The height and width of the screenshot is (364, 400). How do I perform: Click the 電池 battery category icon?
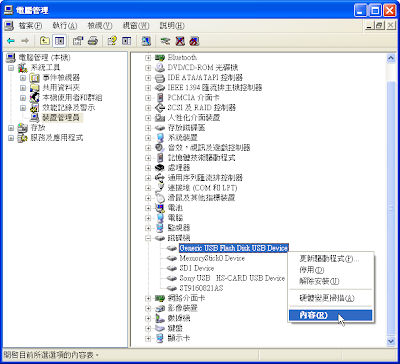pyautogui.click(x=160, y=208)
